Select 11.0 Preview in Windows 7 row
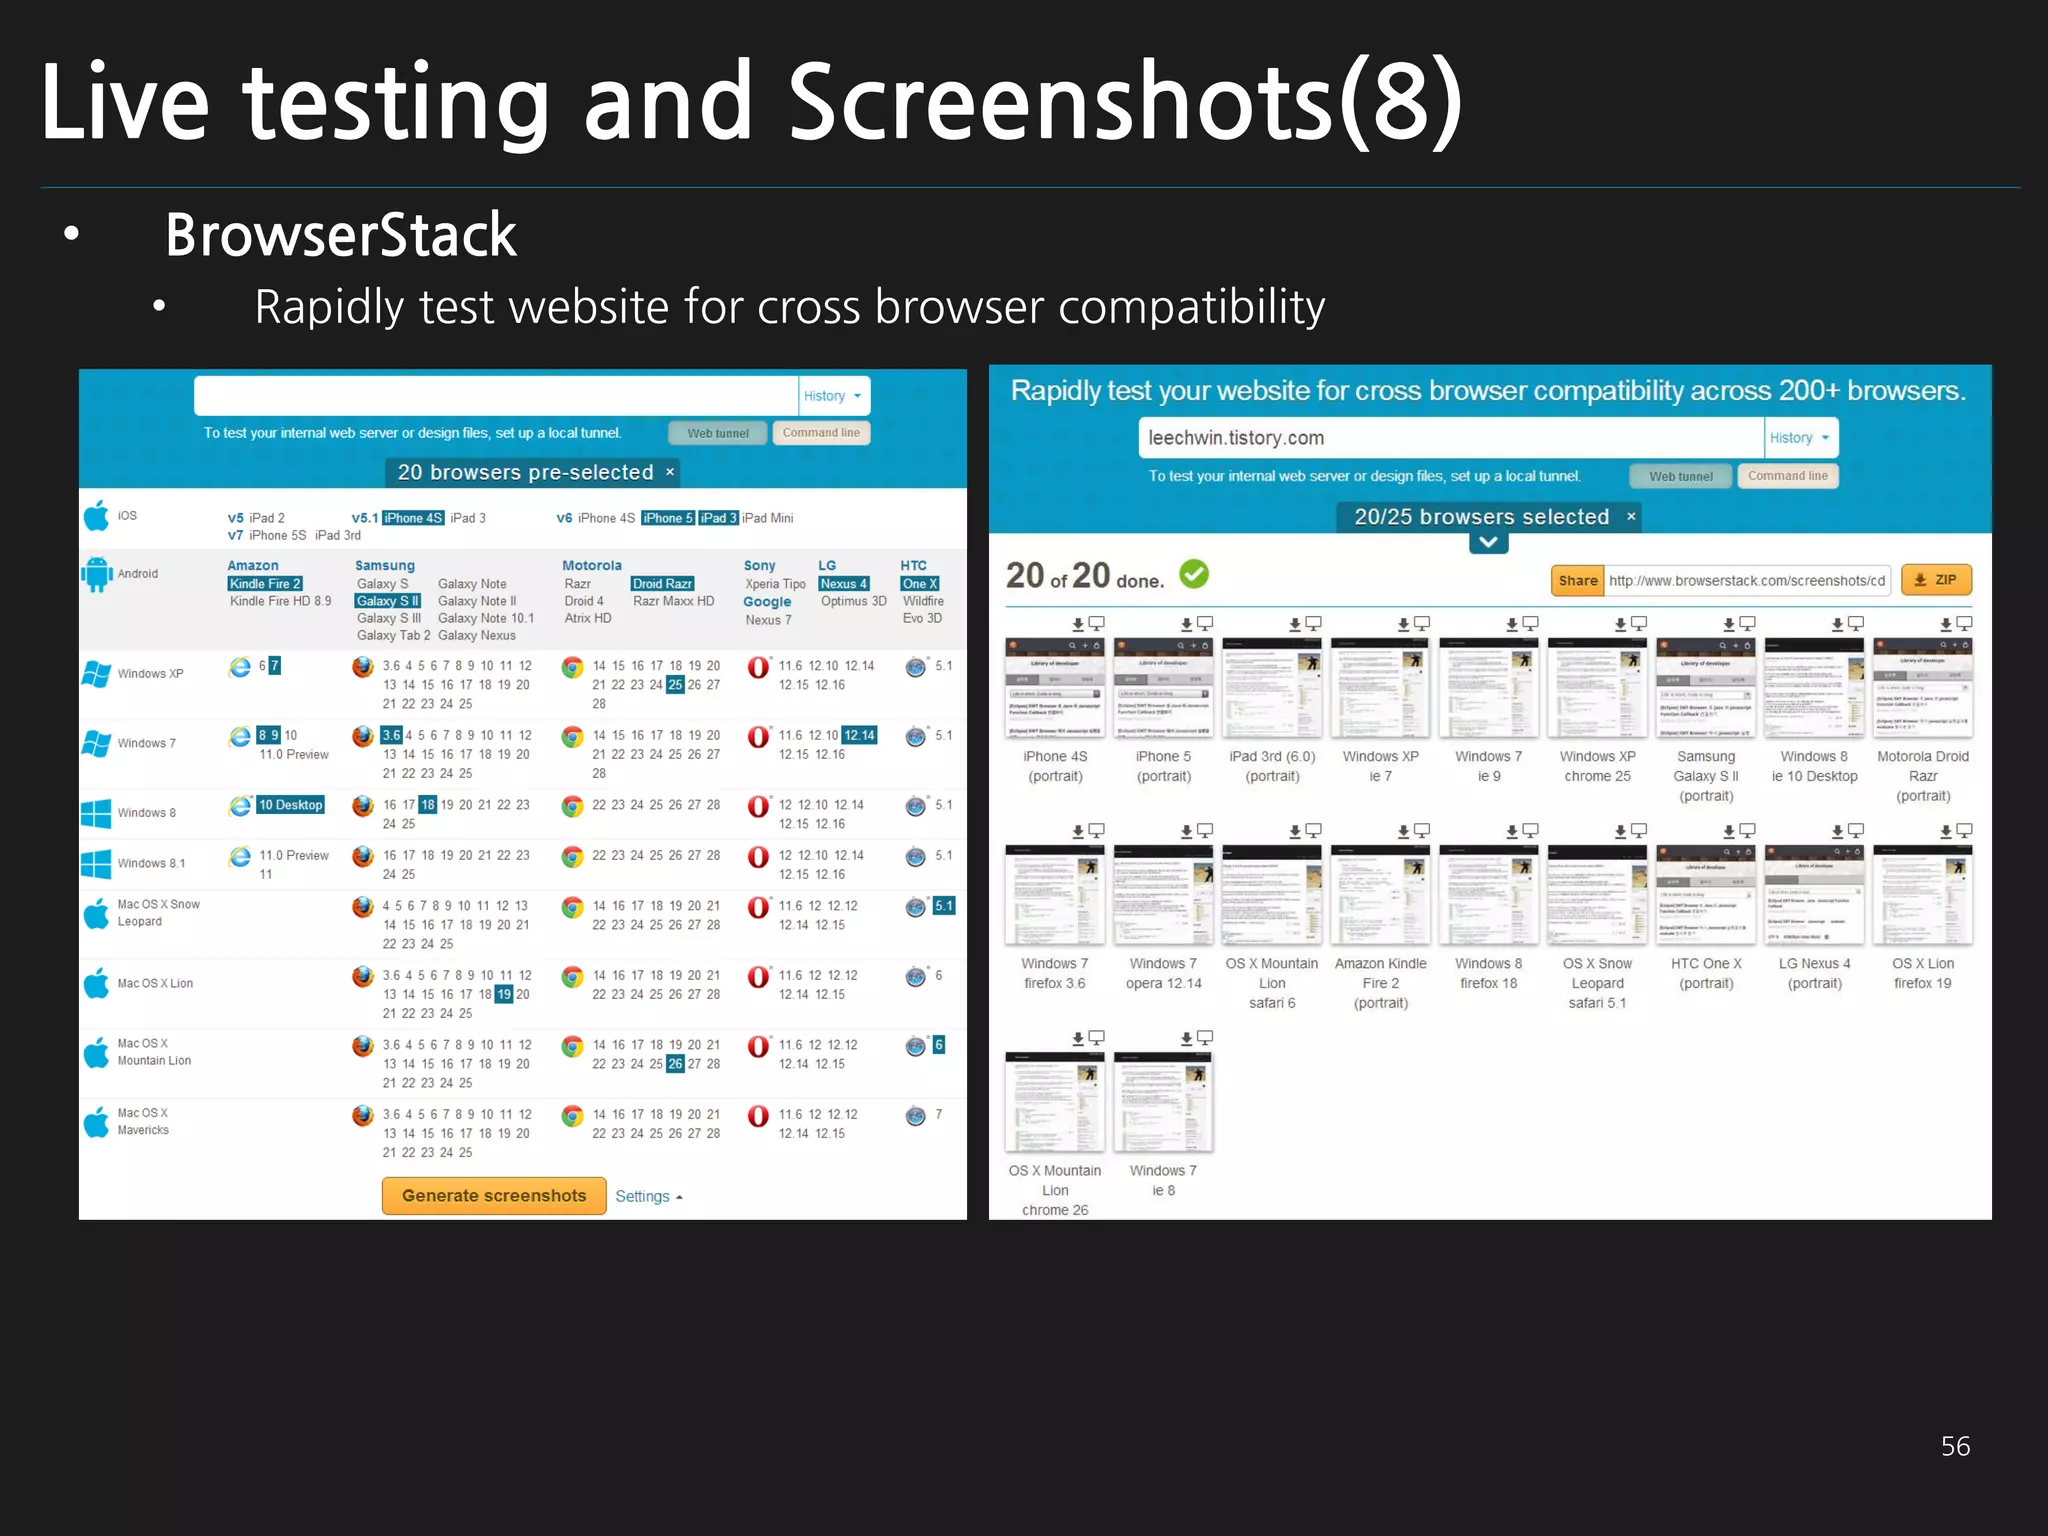Image resolution: width=2048 pixels, height=1536 pixels. [294, 755]
